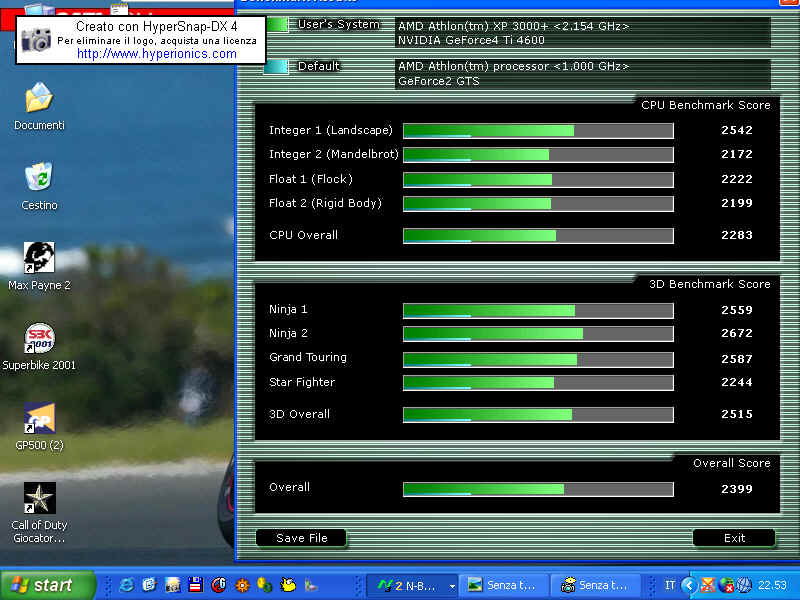The image size is (800, 600).
Task: Click the Integer 2 (Mandelbrot) label
Action: [334, 154]
